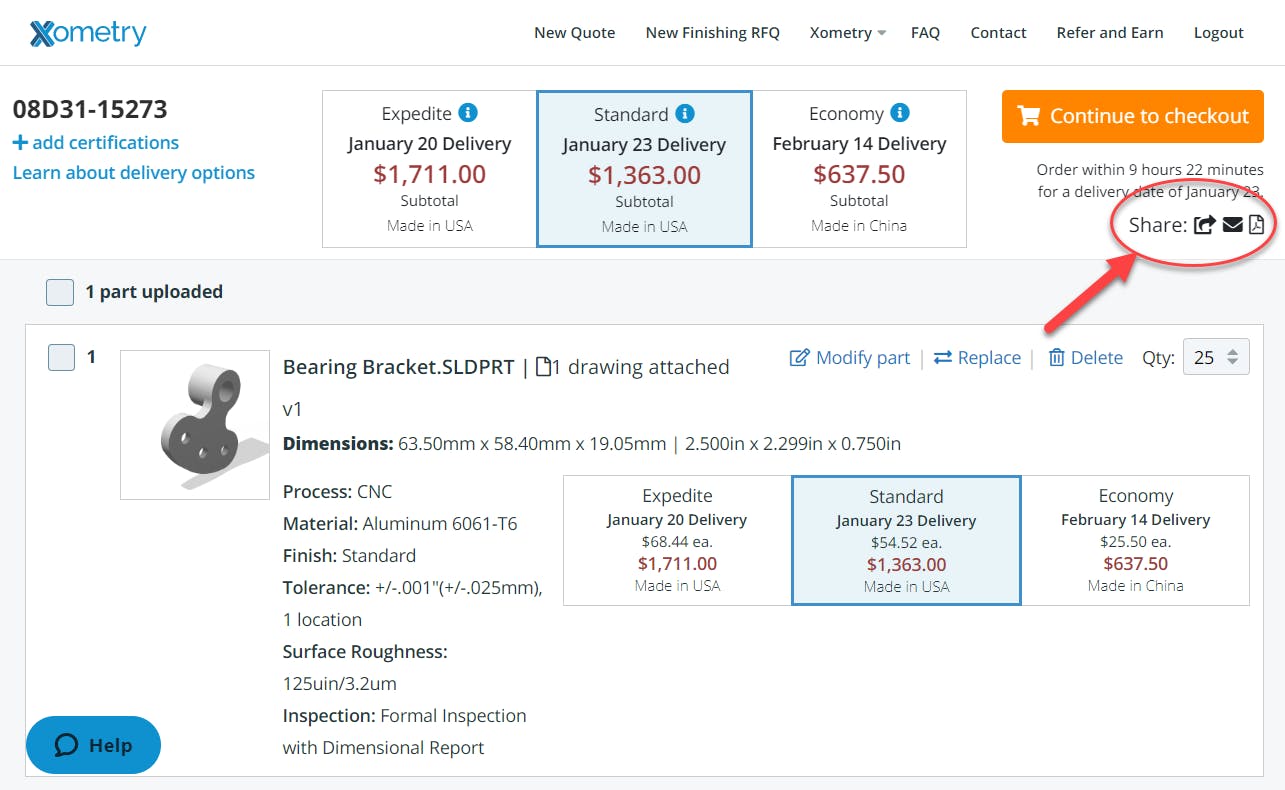Open the Contact page

click(x=998, y=33)
